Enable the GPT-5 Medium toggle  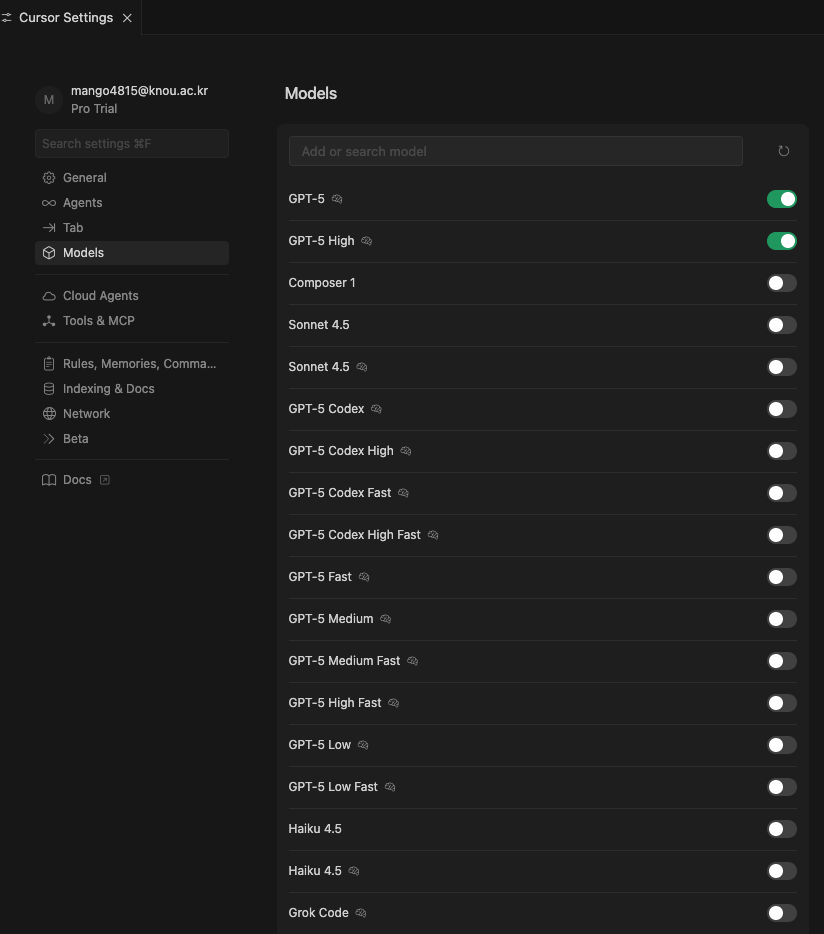coord(782,619)
